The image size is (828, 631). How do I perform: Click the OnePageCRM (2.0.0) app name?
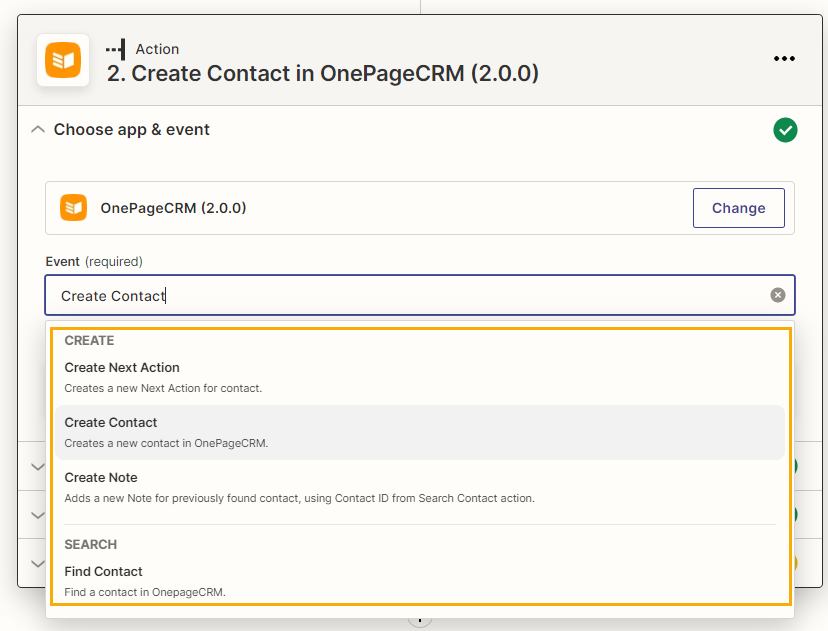click(173, 208)
